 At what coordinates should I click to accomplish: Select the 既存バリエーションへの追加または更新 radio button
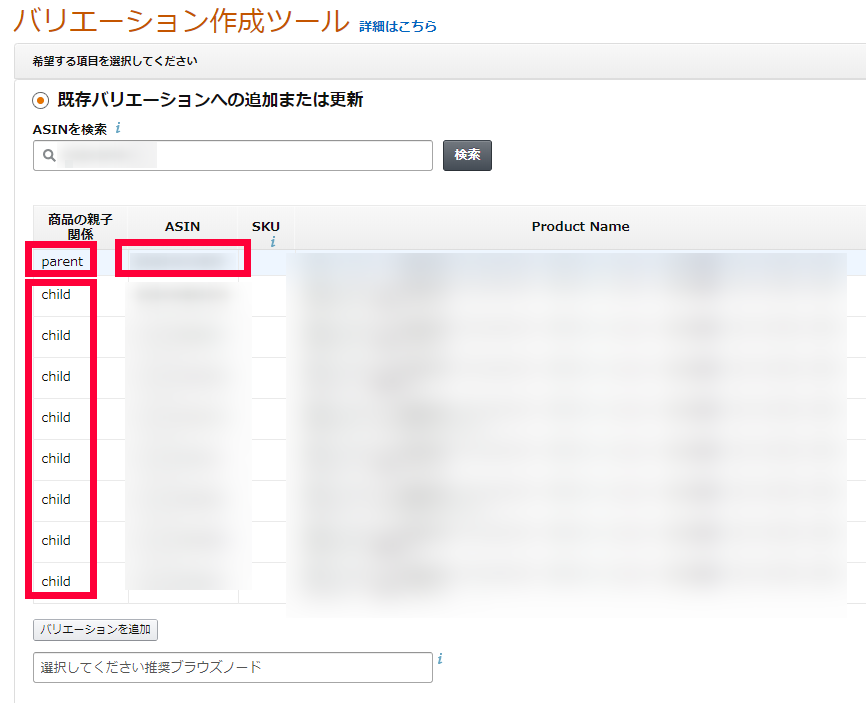click(41, 100)
